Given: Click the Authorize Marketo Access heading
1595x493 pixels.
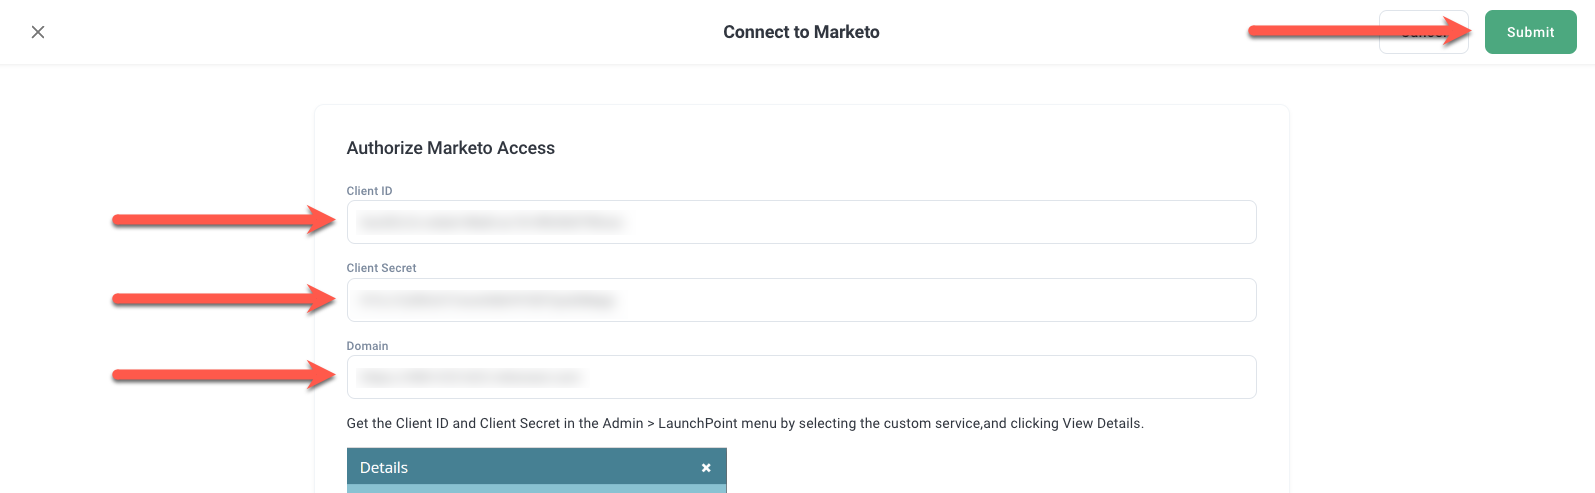Looking at the screenshot, I should (450, 148).
